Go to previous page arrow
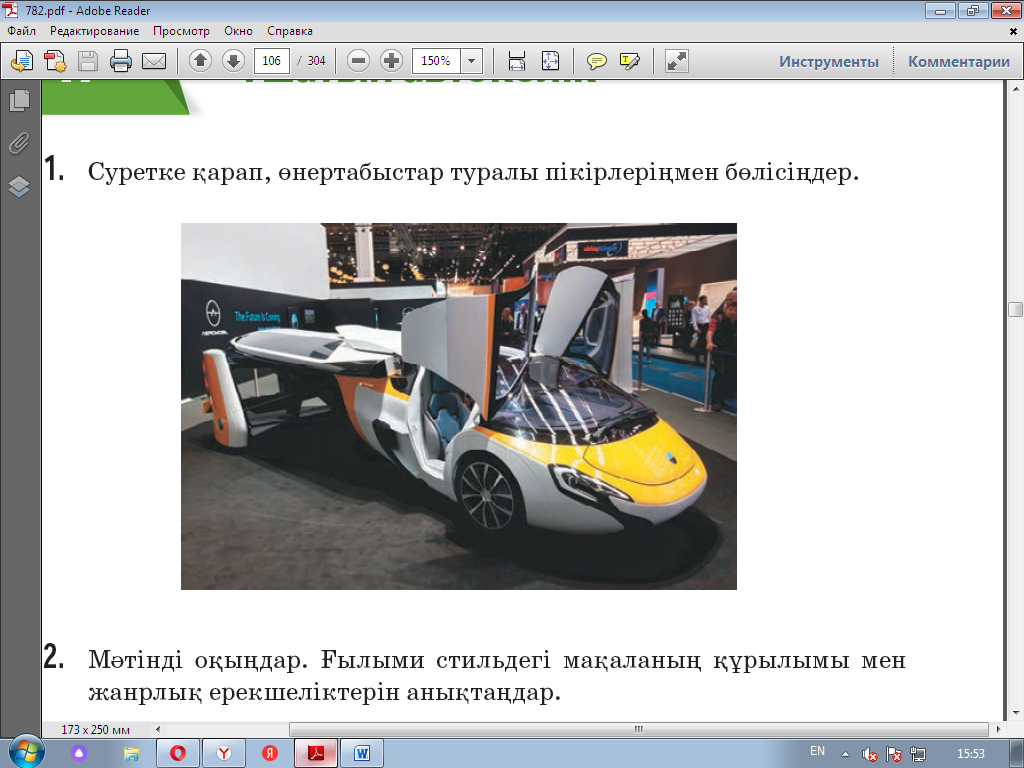The height and width of the screenshot is (768, 1024). pyautogui.click(x=200, y=61)
